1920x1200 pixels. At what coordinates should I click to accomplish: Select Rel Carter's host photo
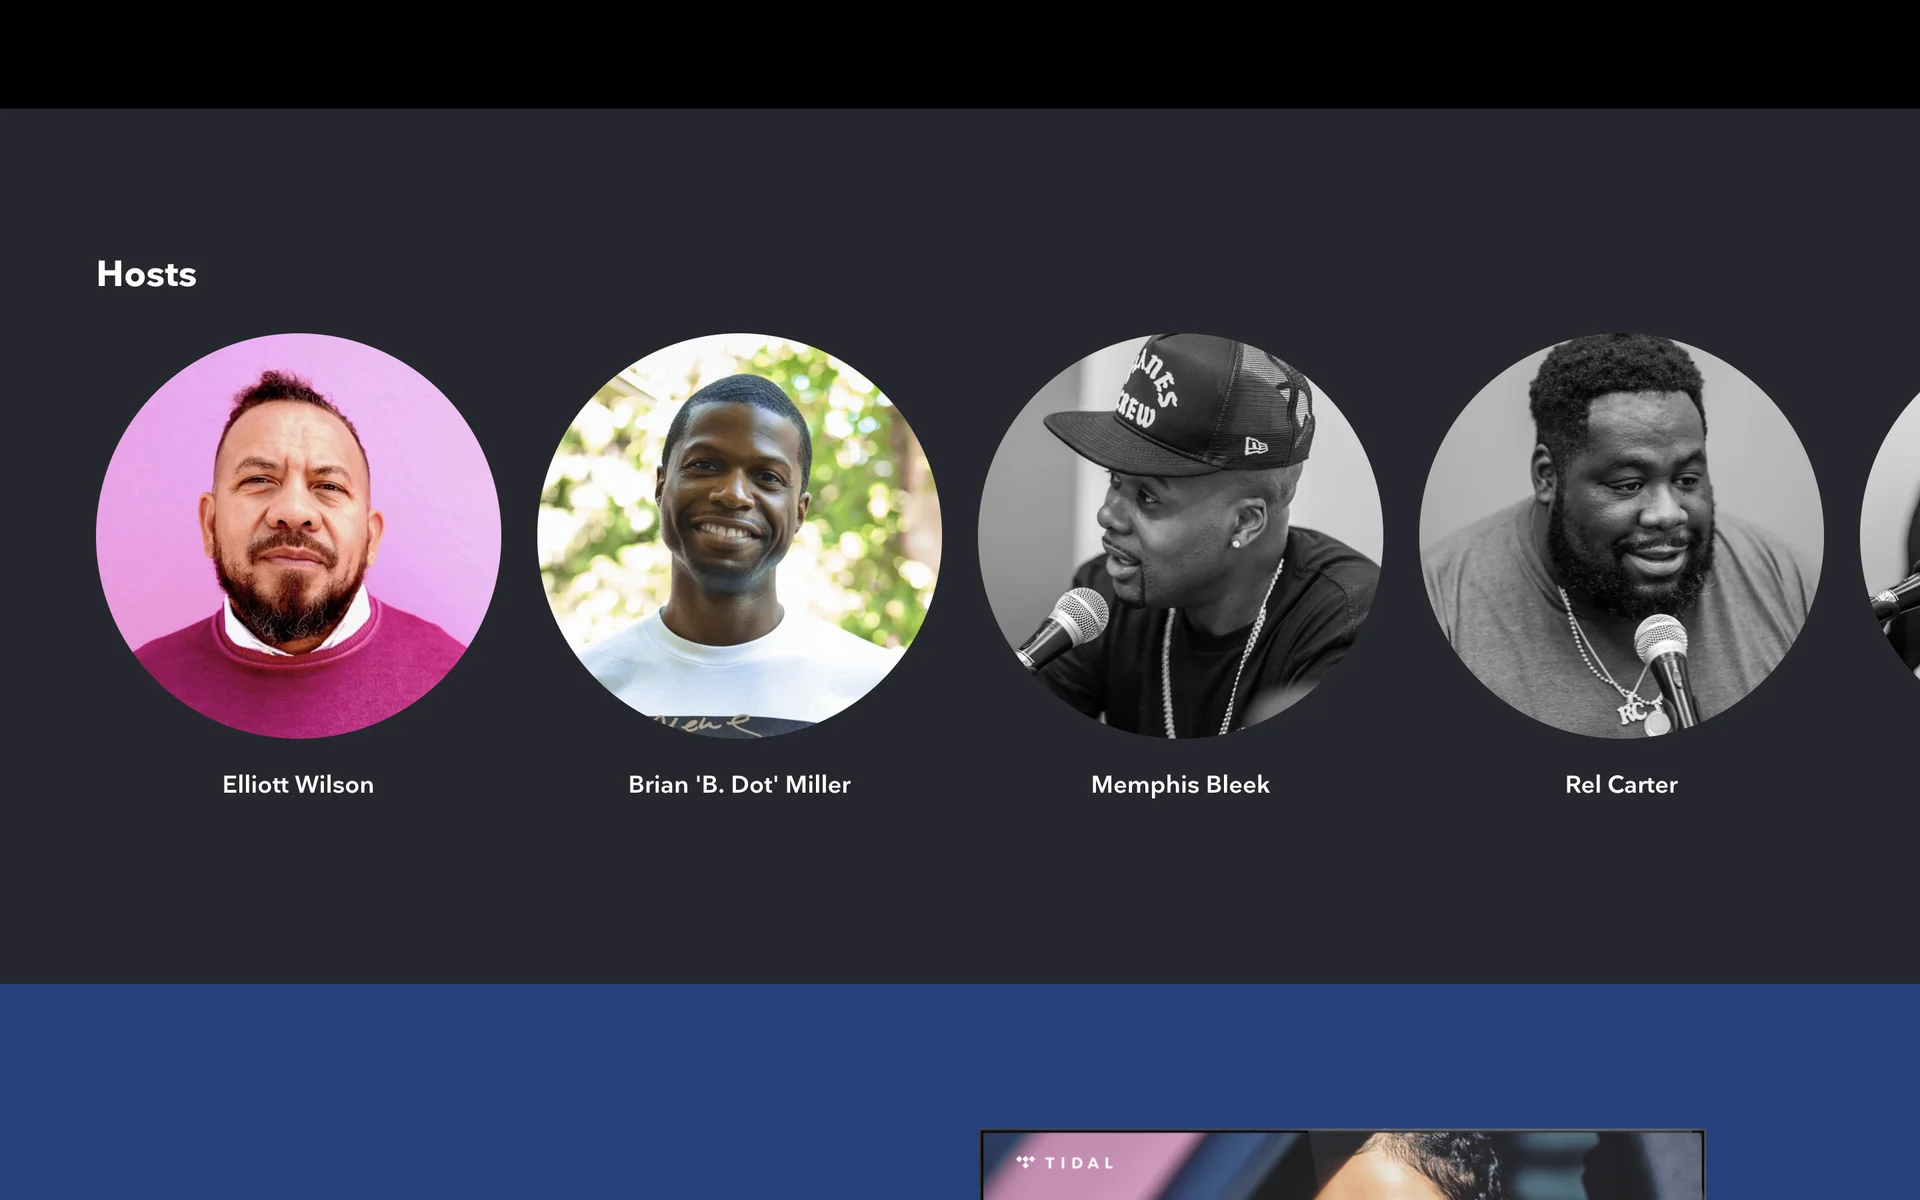1621,536
